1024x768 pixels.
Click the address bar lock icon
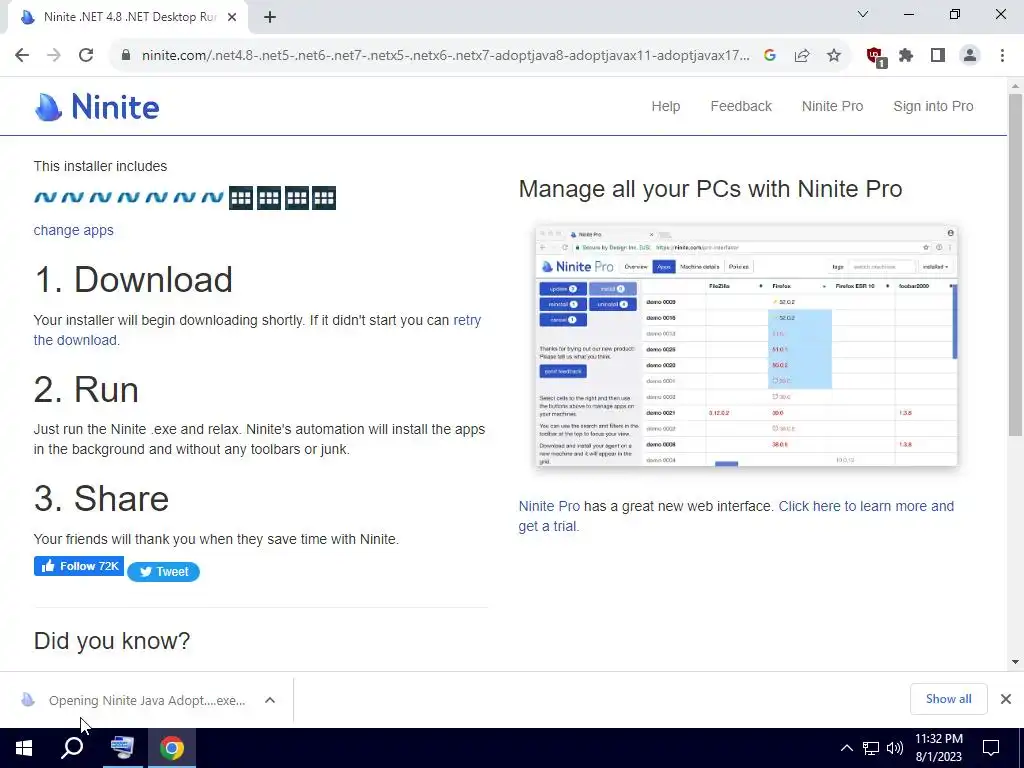[x=126, y=56]
